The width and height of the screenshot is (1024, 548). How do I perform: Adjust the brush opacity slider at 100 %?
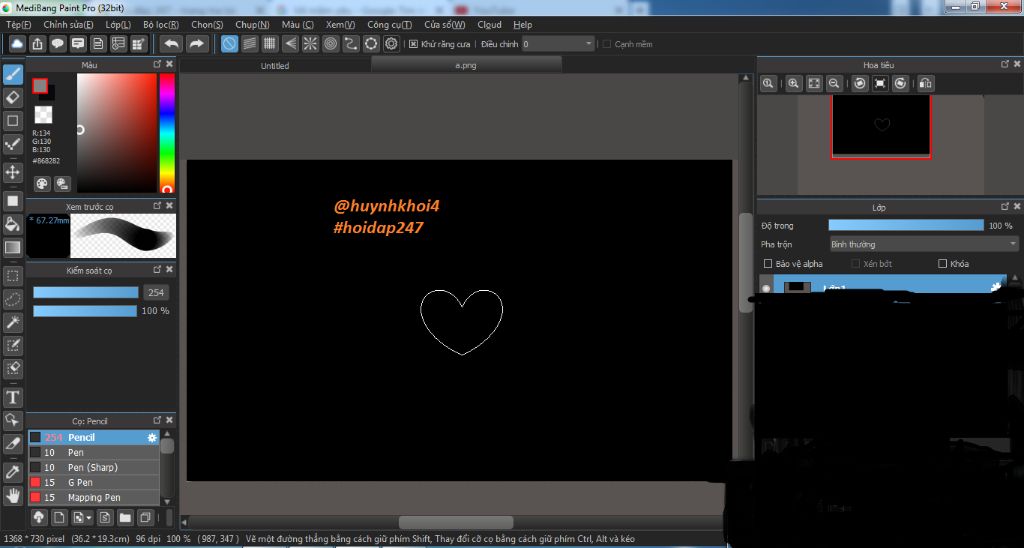85,311
